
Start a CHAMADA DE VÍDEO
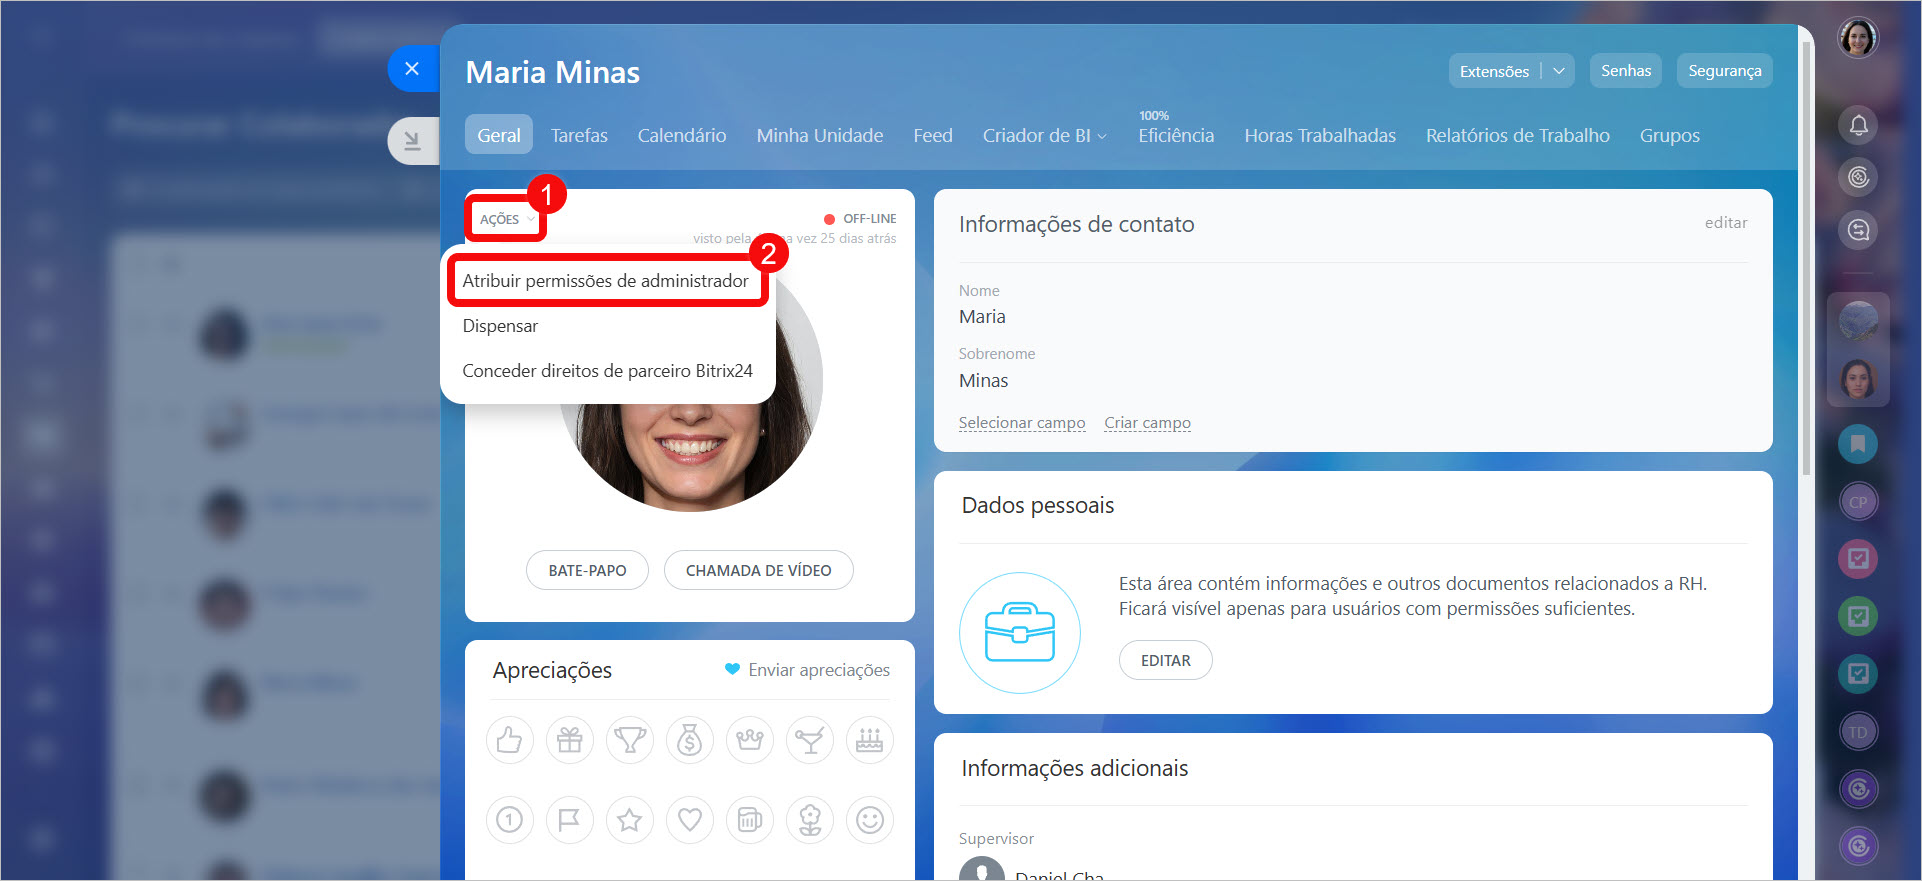point(758,570)
